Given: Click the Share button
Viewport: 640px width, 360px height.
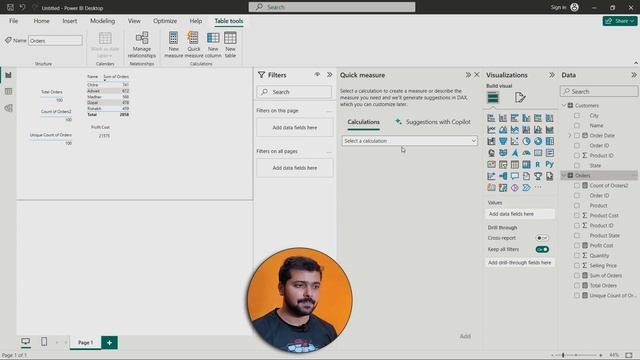Looking at the screenshot, I should [x=620, y=21].
